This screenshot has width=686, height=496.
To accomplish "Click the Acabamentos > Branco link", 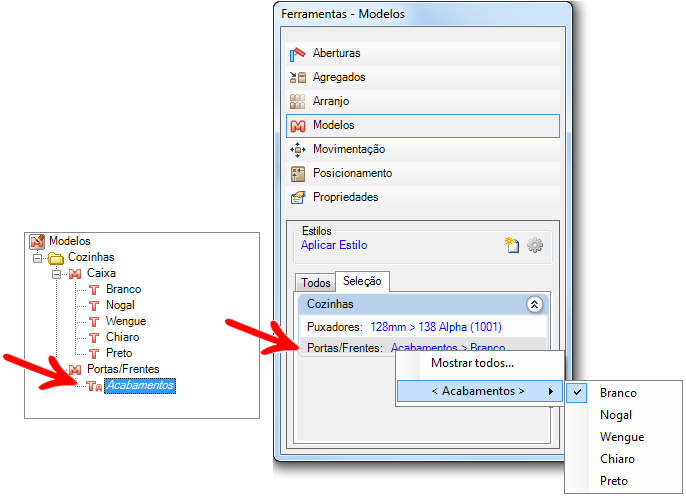I will click(448, 347).
